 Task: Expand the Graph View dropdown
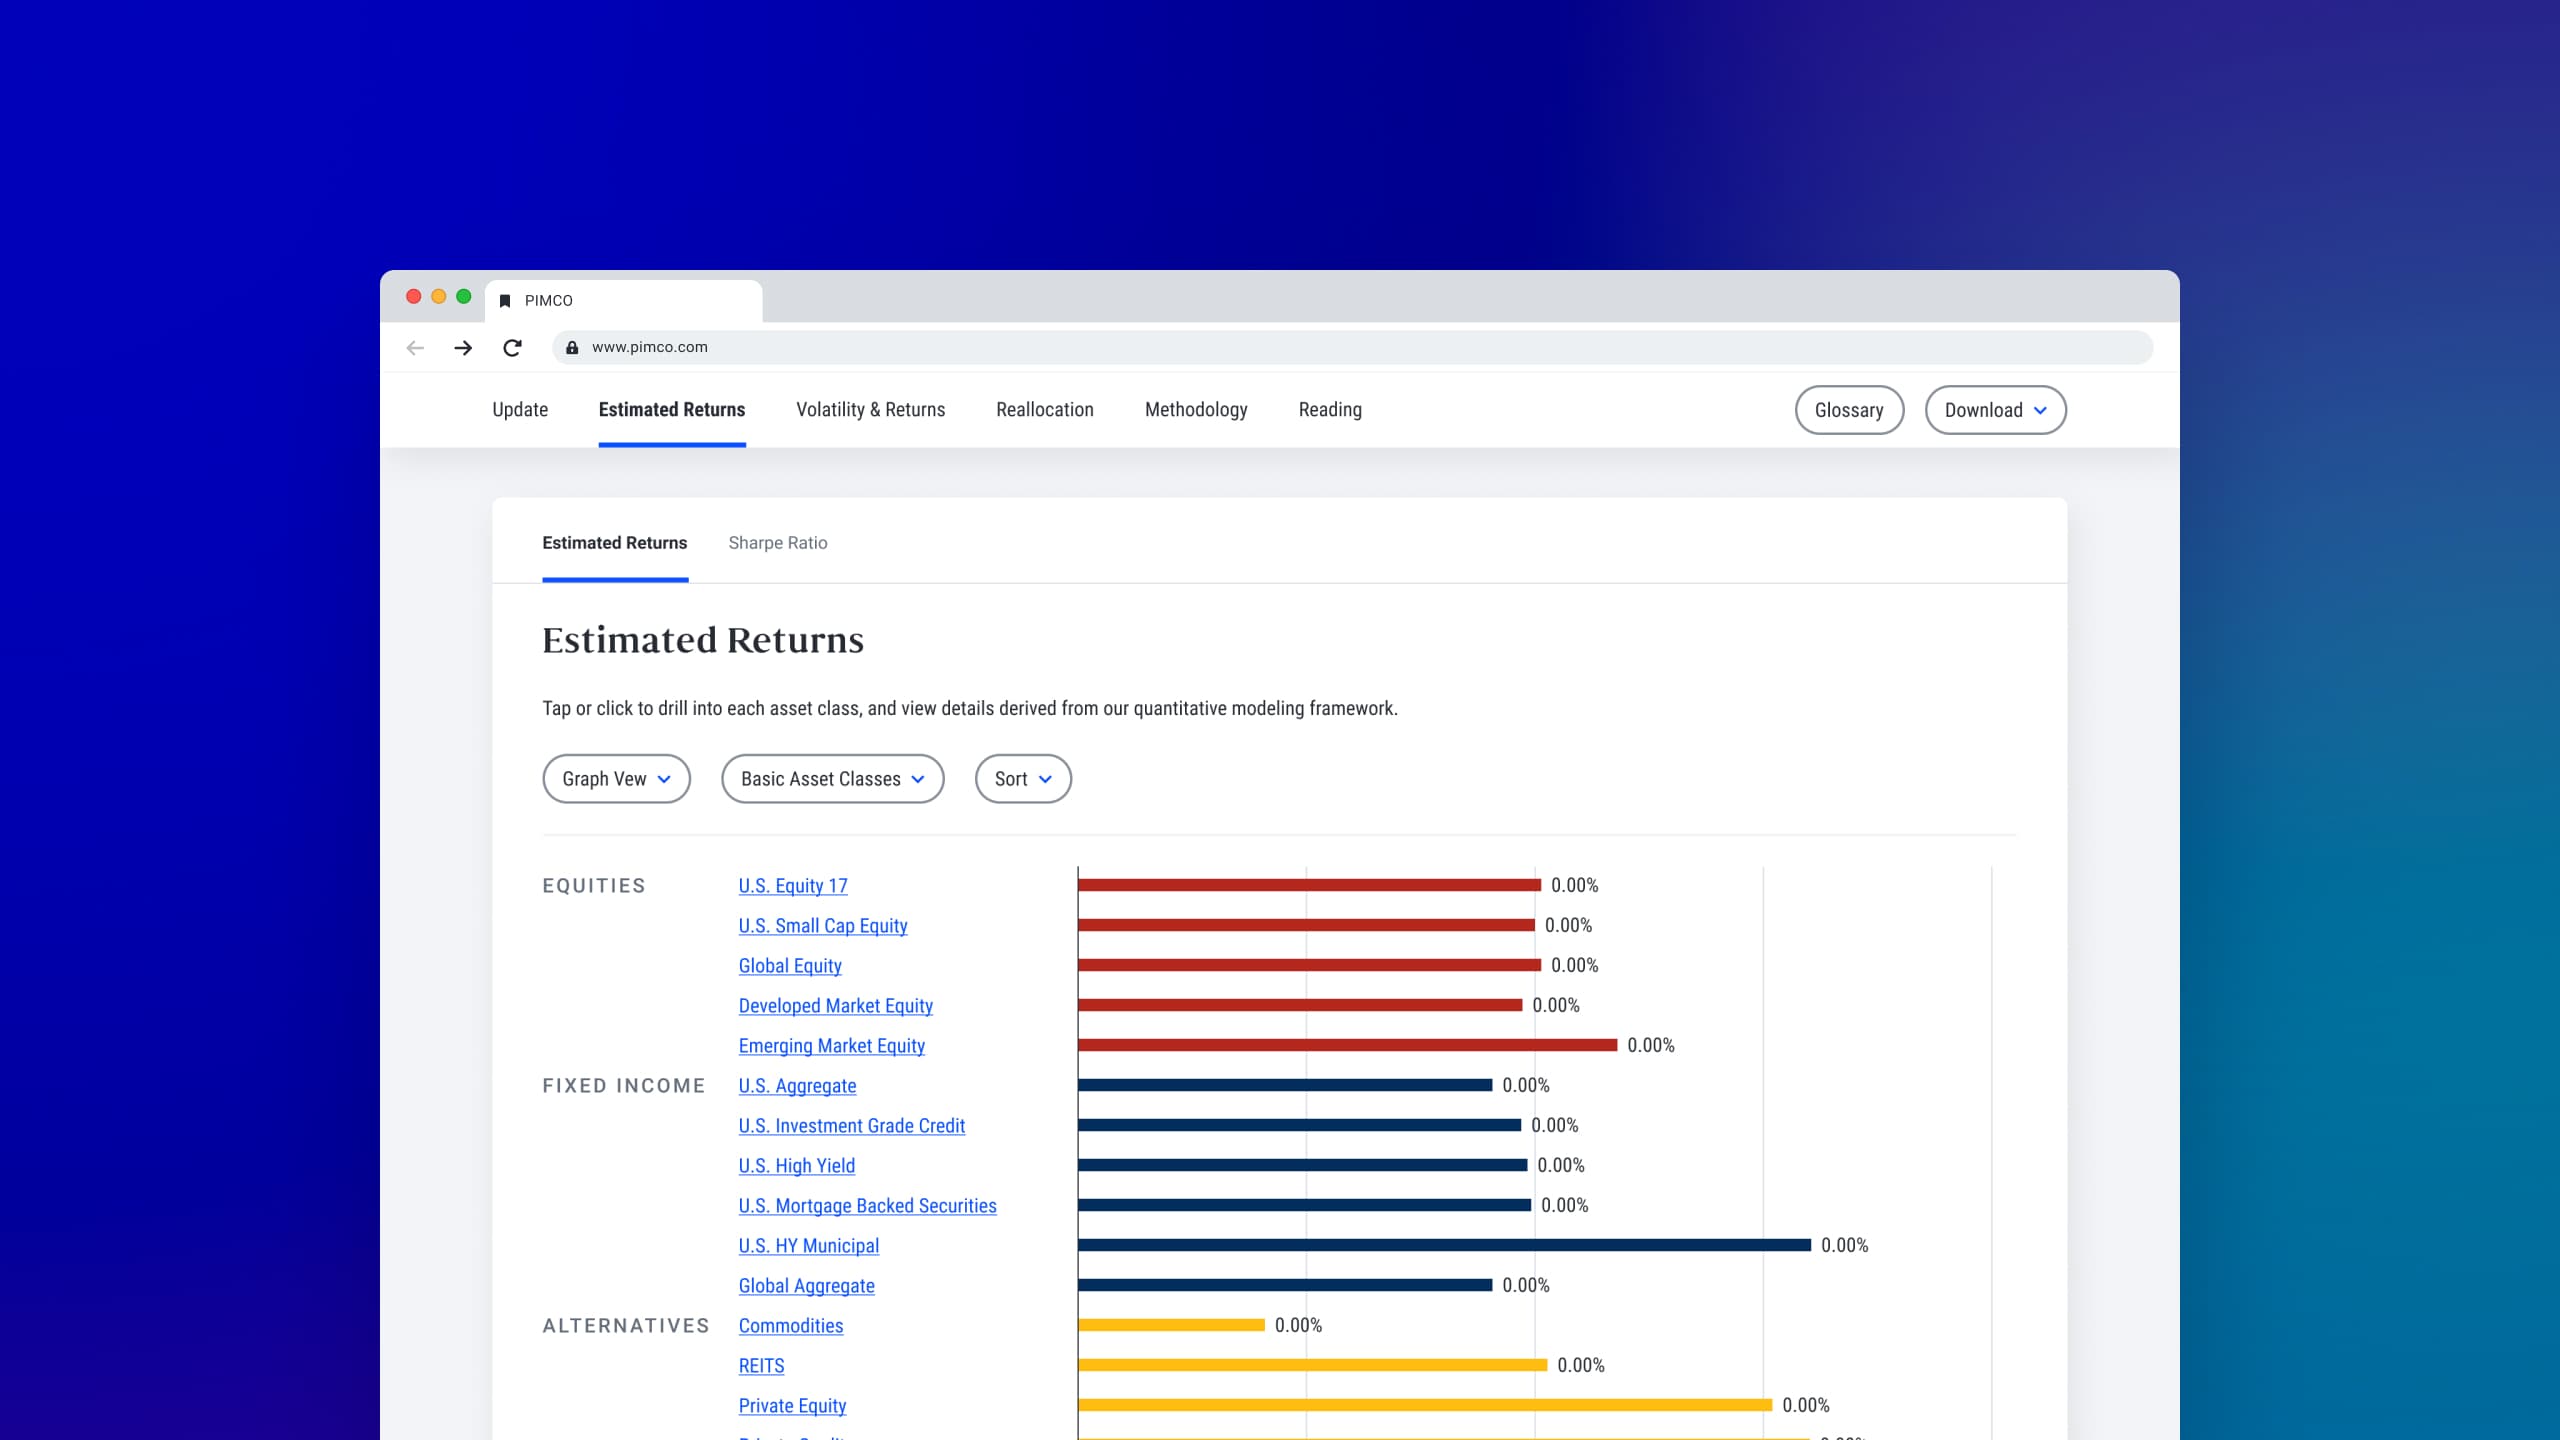[x=616, y=779]
